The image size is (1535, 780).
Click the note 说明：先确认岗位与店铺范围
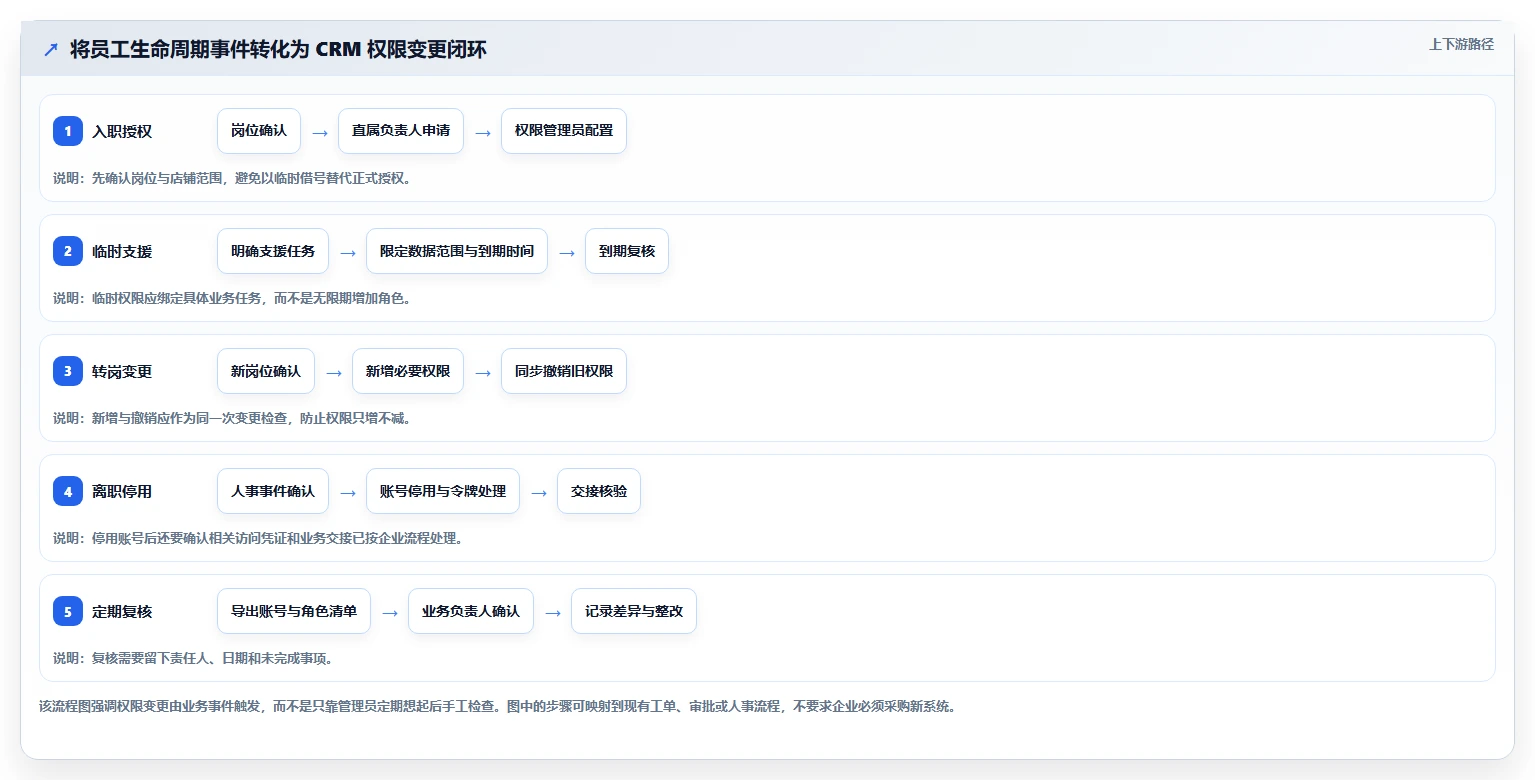click(232, 178)
